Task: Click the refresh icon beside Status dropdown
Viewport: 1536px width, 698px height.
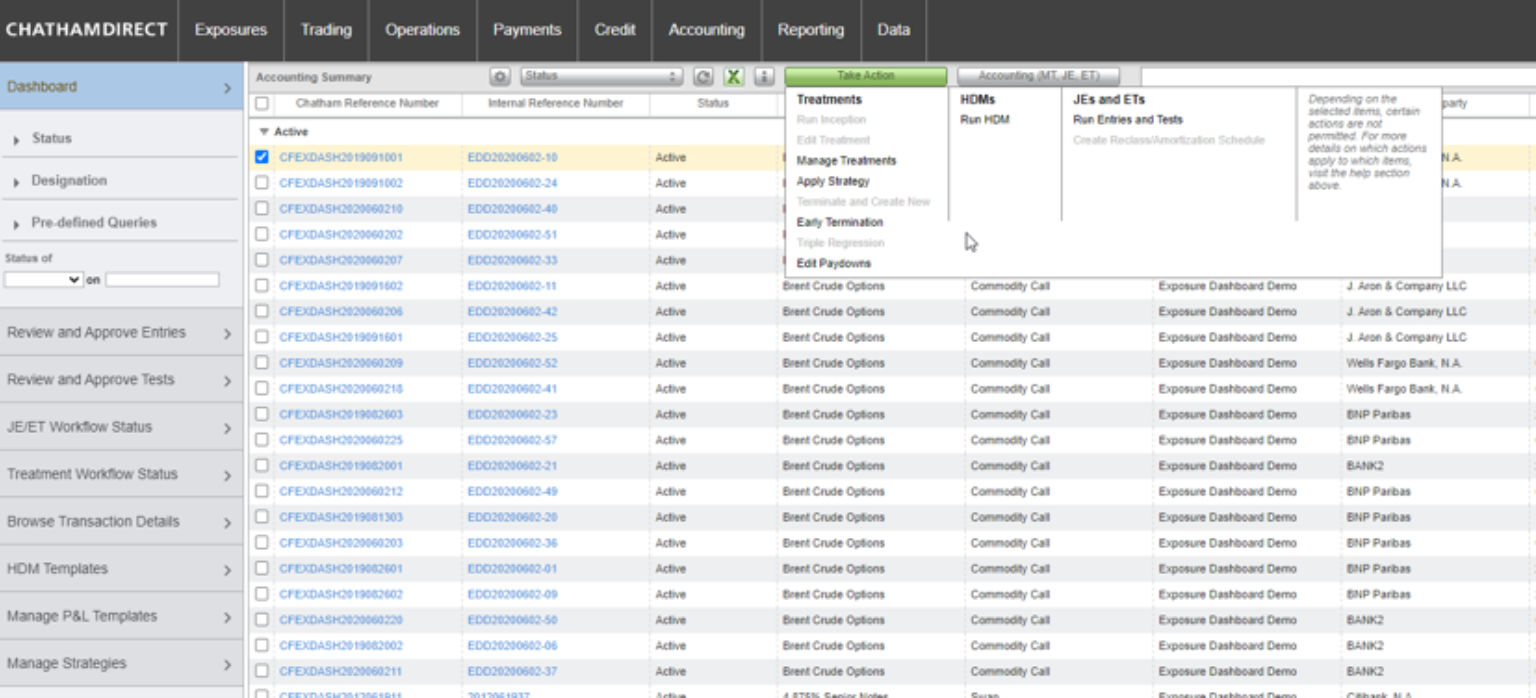Action: click(703, 77)
